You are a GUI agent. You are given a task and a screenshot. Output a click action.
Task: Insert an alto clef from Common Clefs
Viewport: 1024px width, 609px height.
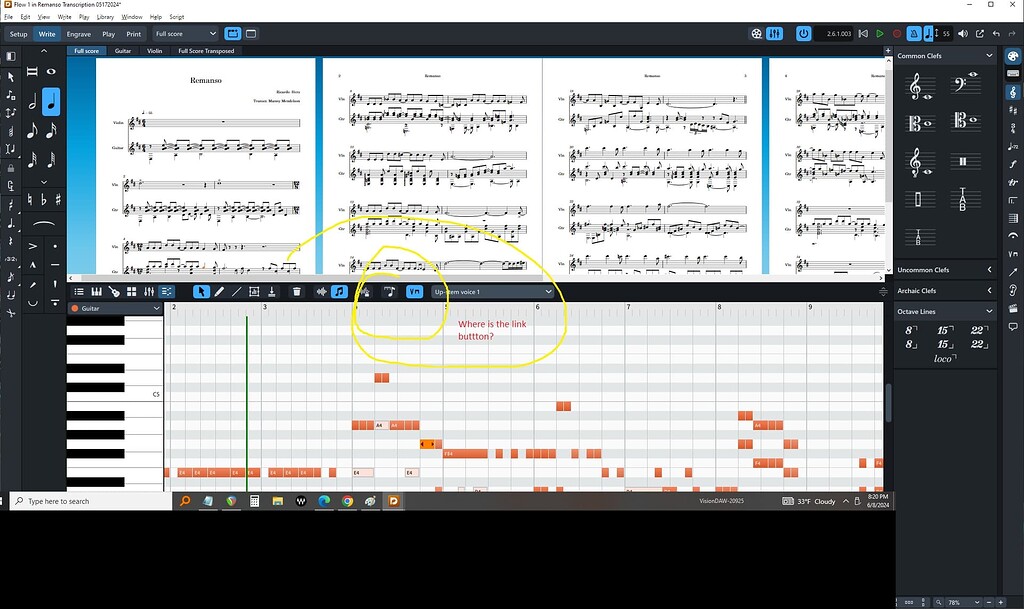[x=919, y=124]
